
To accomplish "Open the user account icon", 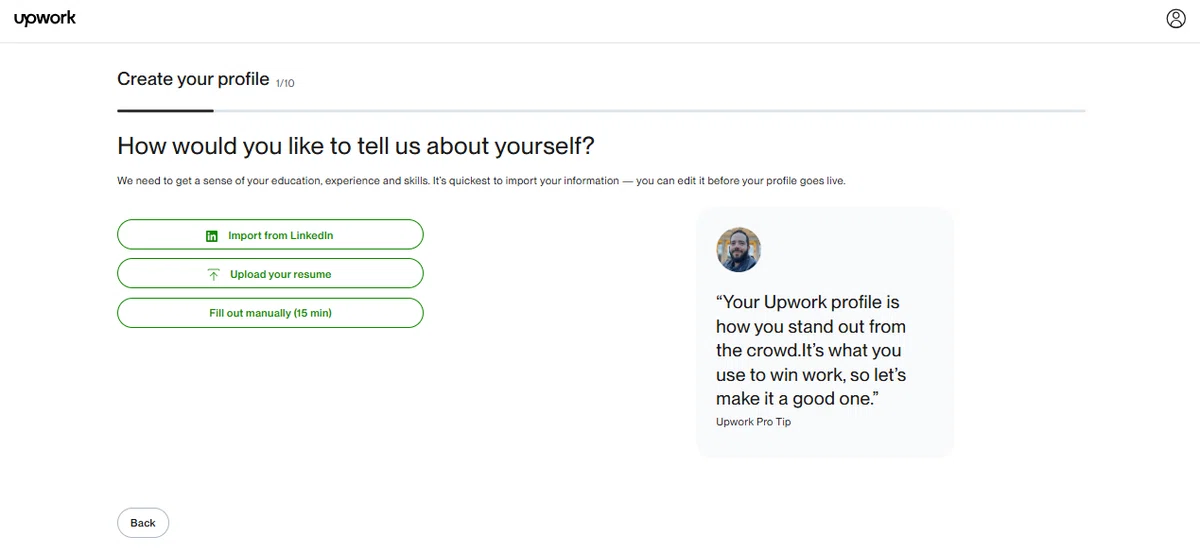I will (x=1175, y=19).
